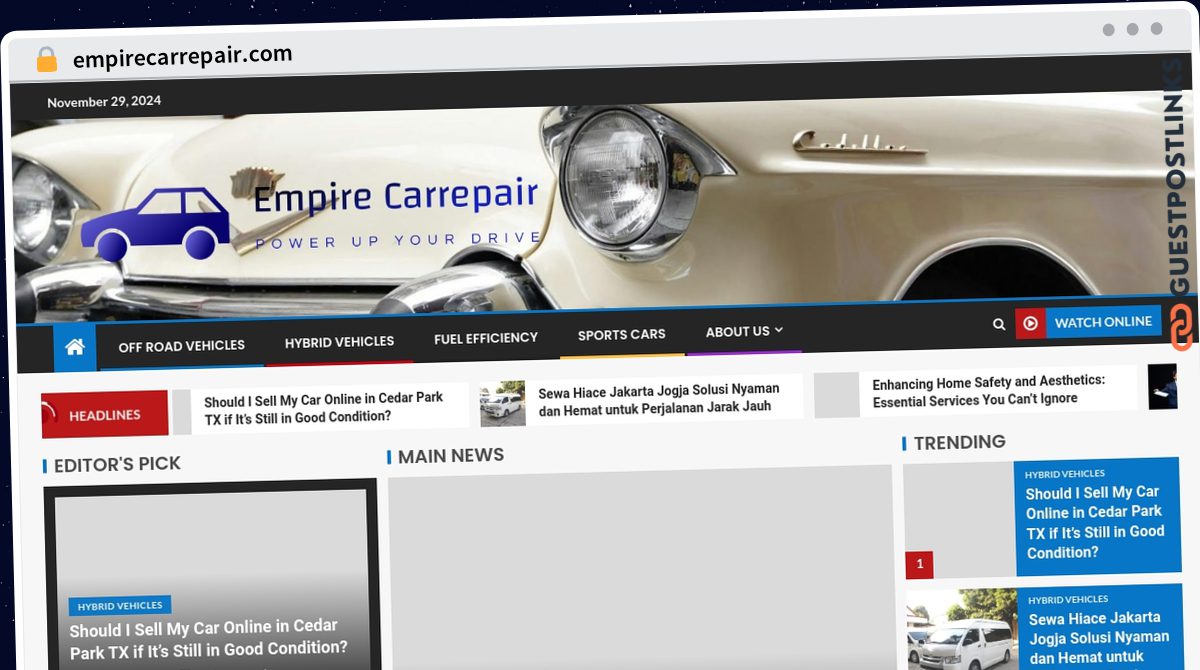Click the Main News featured image placeholder
Screen dimensions: 1200x670
coord(640,568)
